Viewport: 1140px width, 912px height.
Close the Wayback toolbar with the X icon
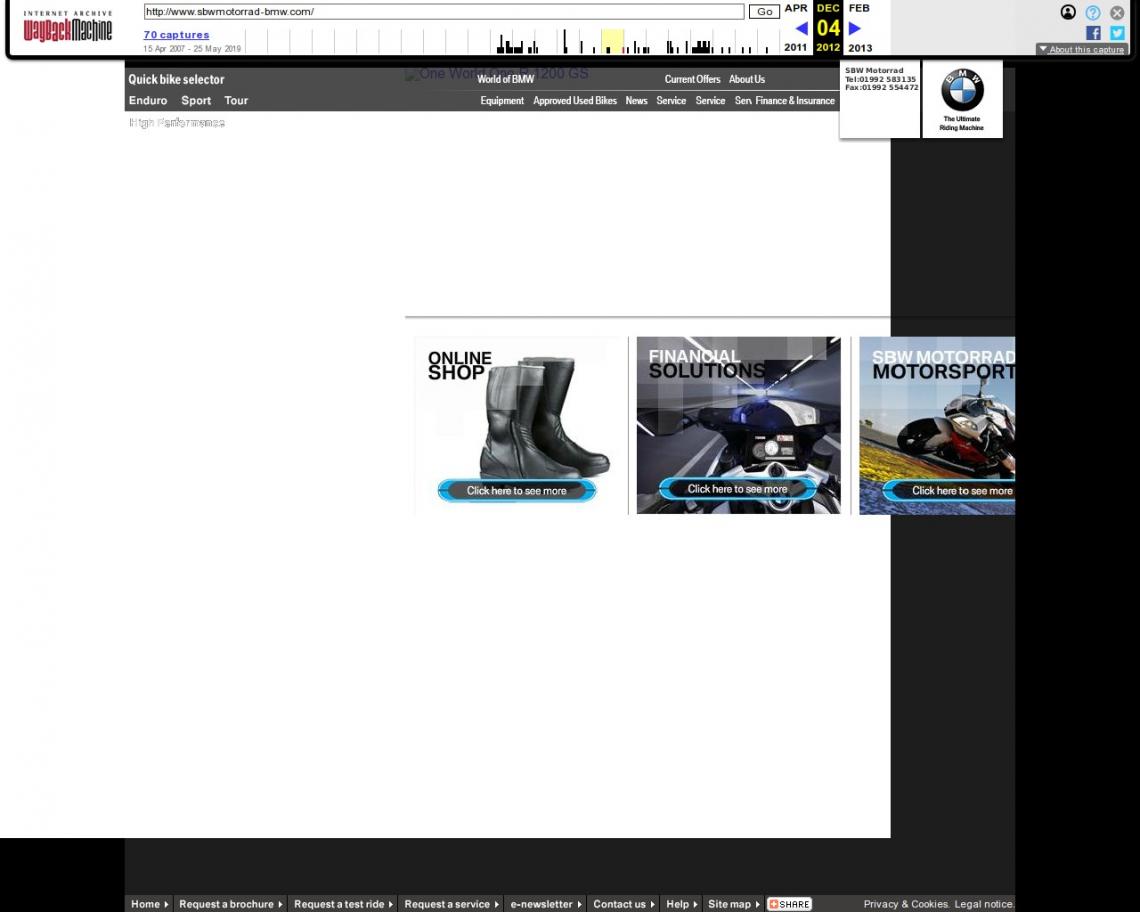coord(1117,12)
